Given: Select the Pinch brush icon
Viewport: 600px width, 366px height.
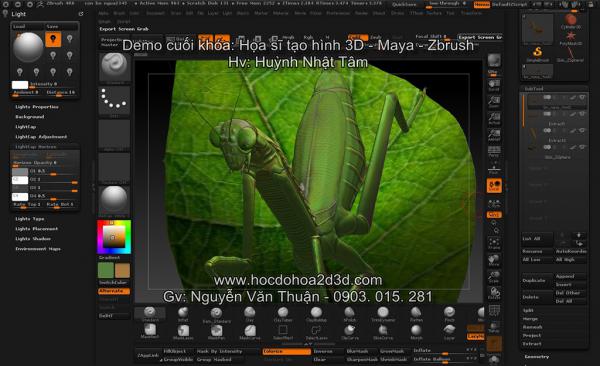Looking at the screenshot, I should [449, 314].
